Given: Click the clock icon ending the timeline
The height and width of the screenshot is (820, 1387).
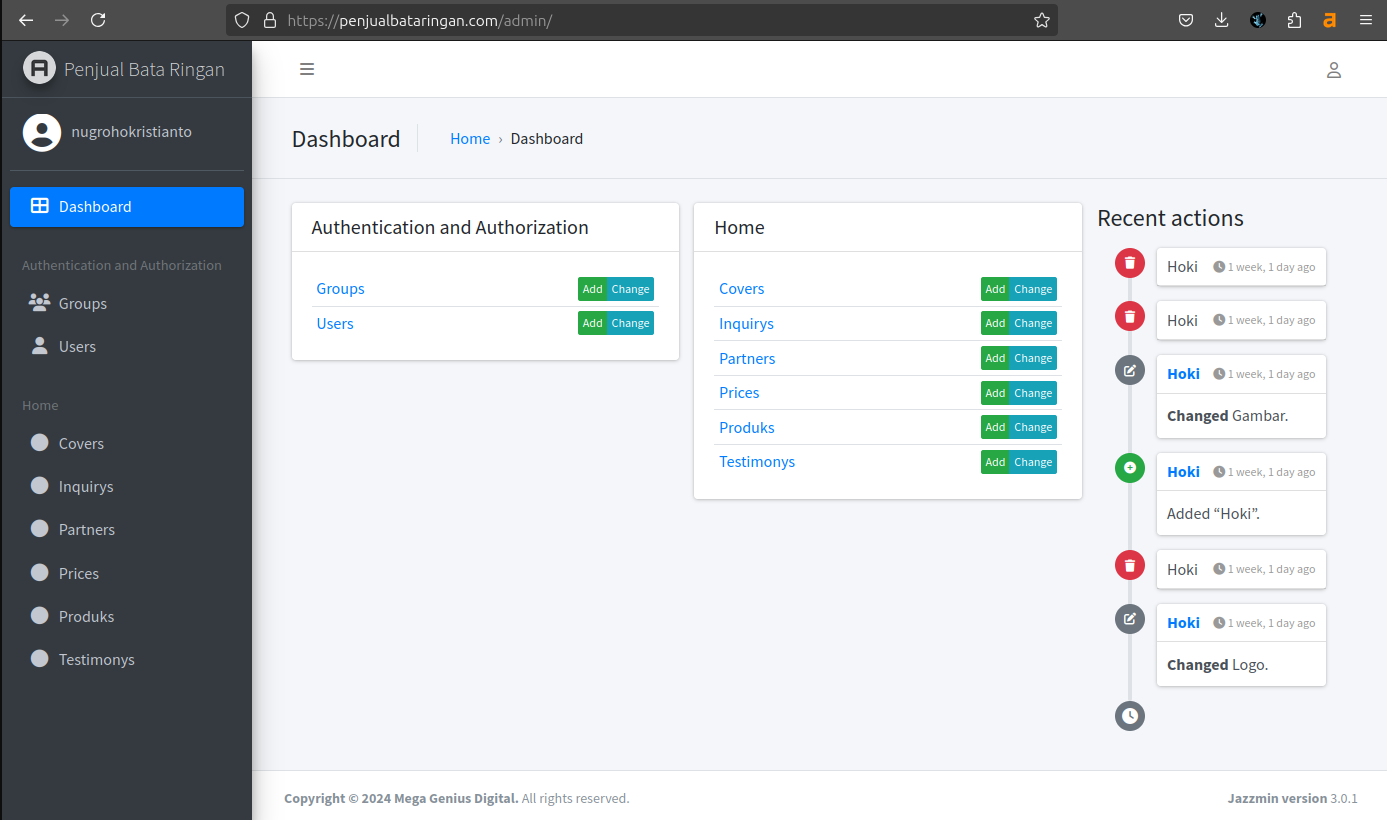Looking at the screenshot, I should click(x=1129, y=715).
